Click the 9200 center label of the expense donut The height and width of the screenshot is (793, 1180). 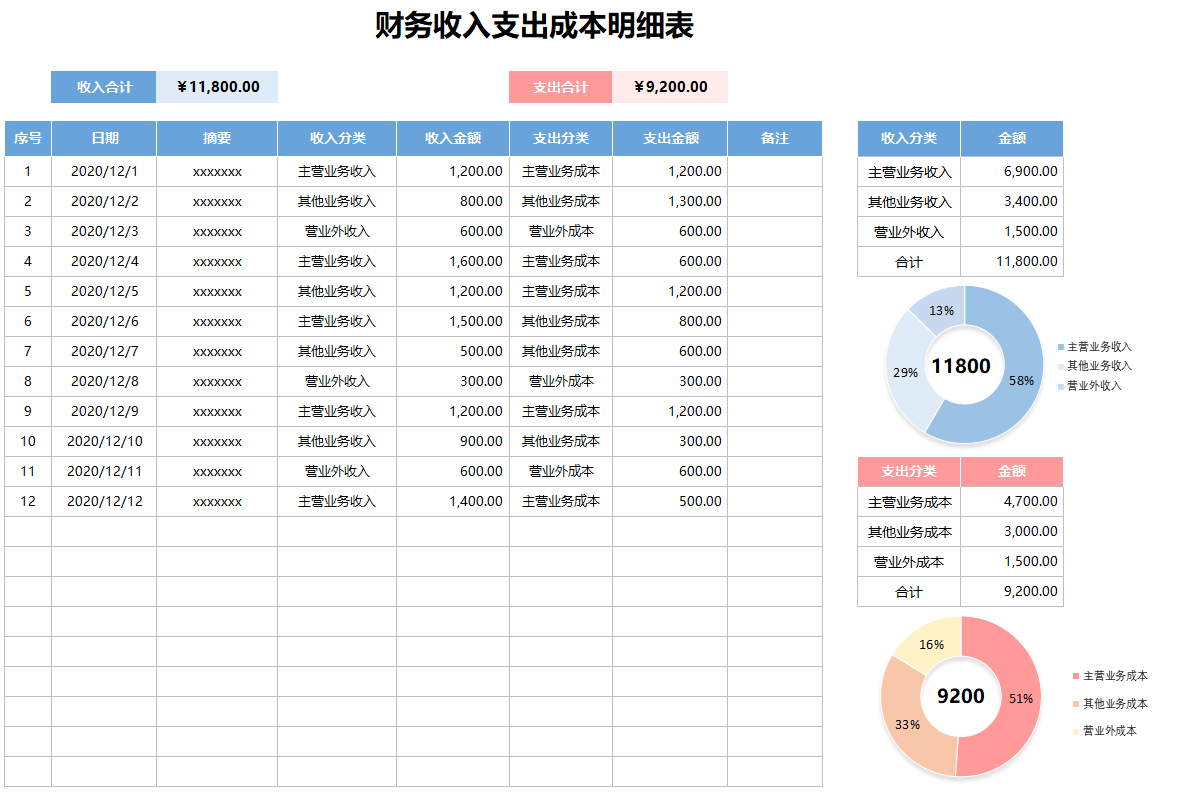click(960, 696)
